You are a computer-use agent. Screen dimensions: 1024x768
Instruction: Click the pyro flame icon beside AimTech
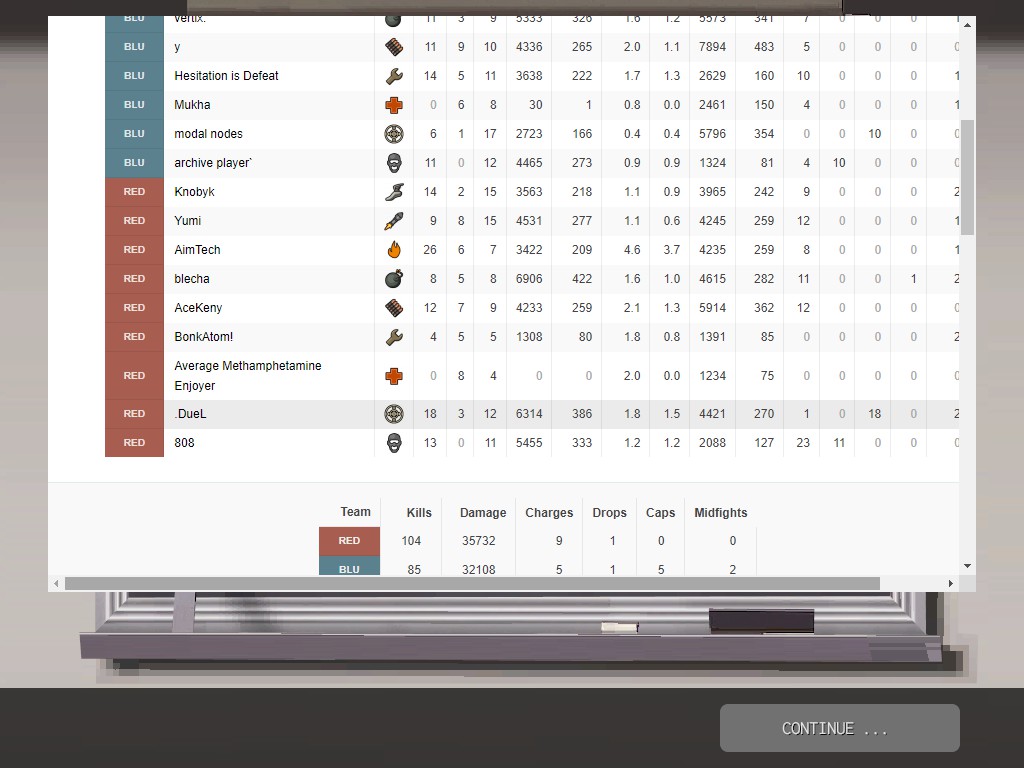(394, 250)
